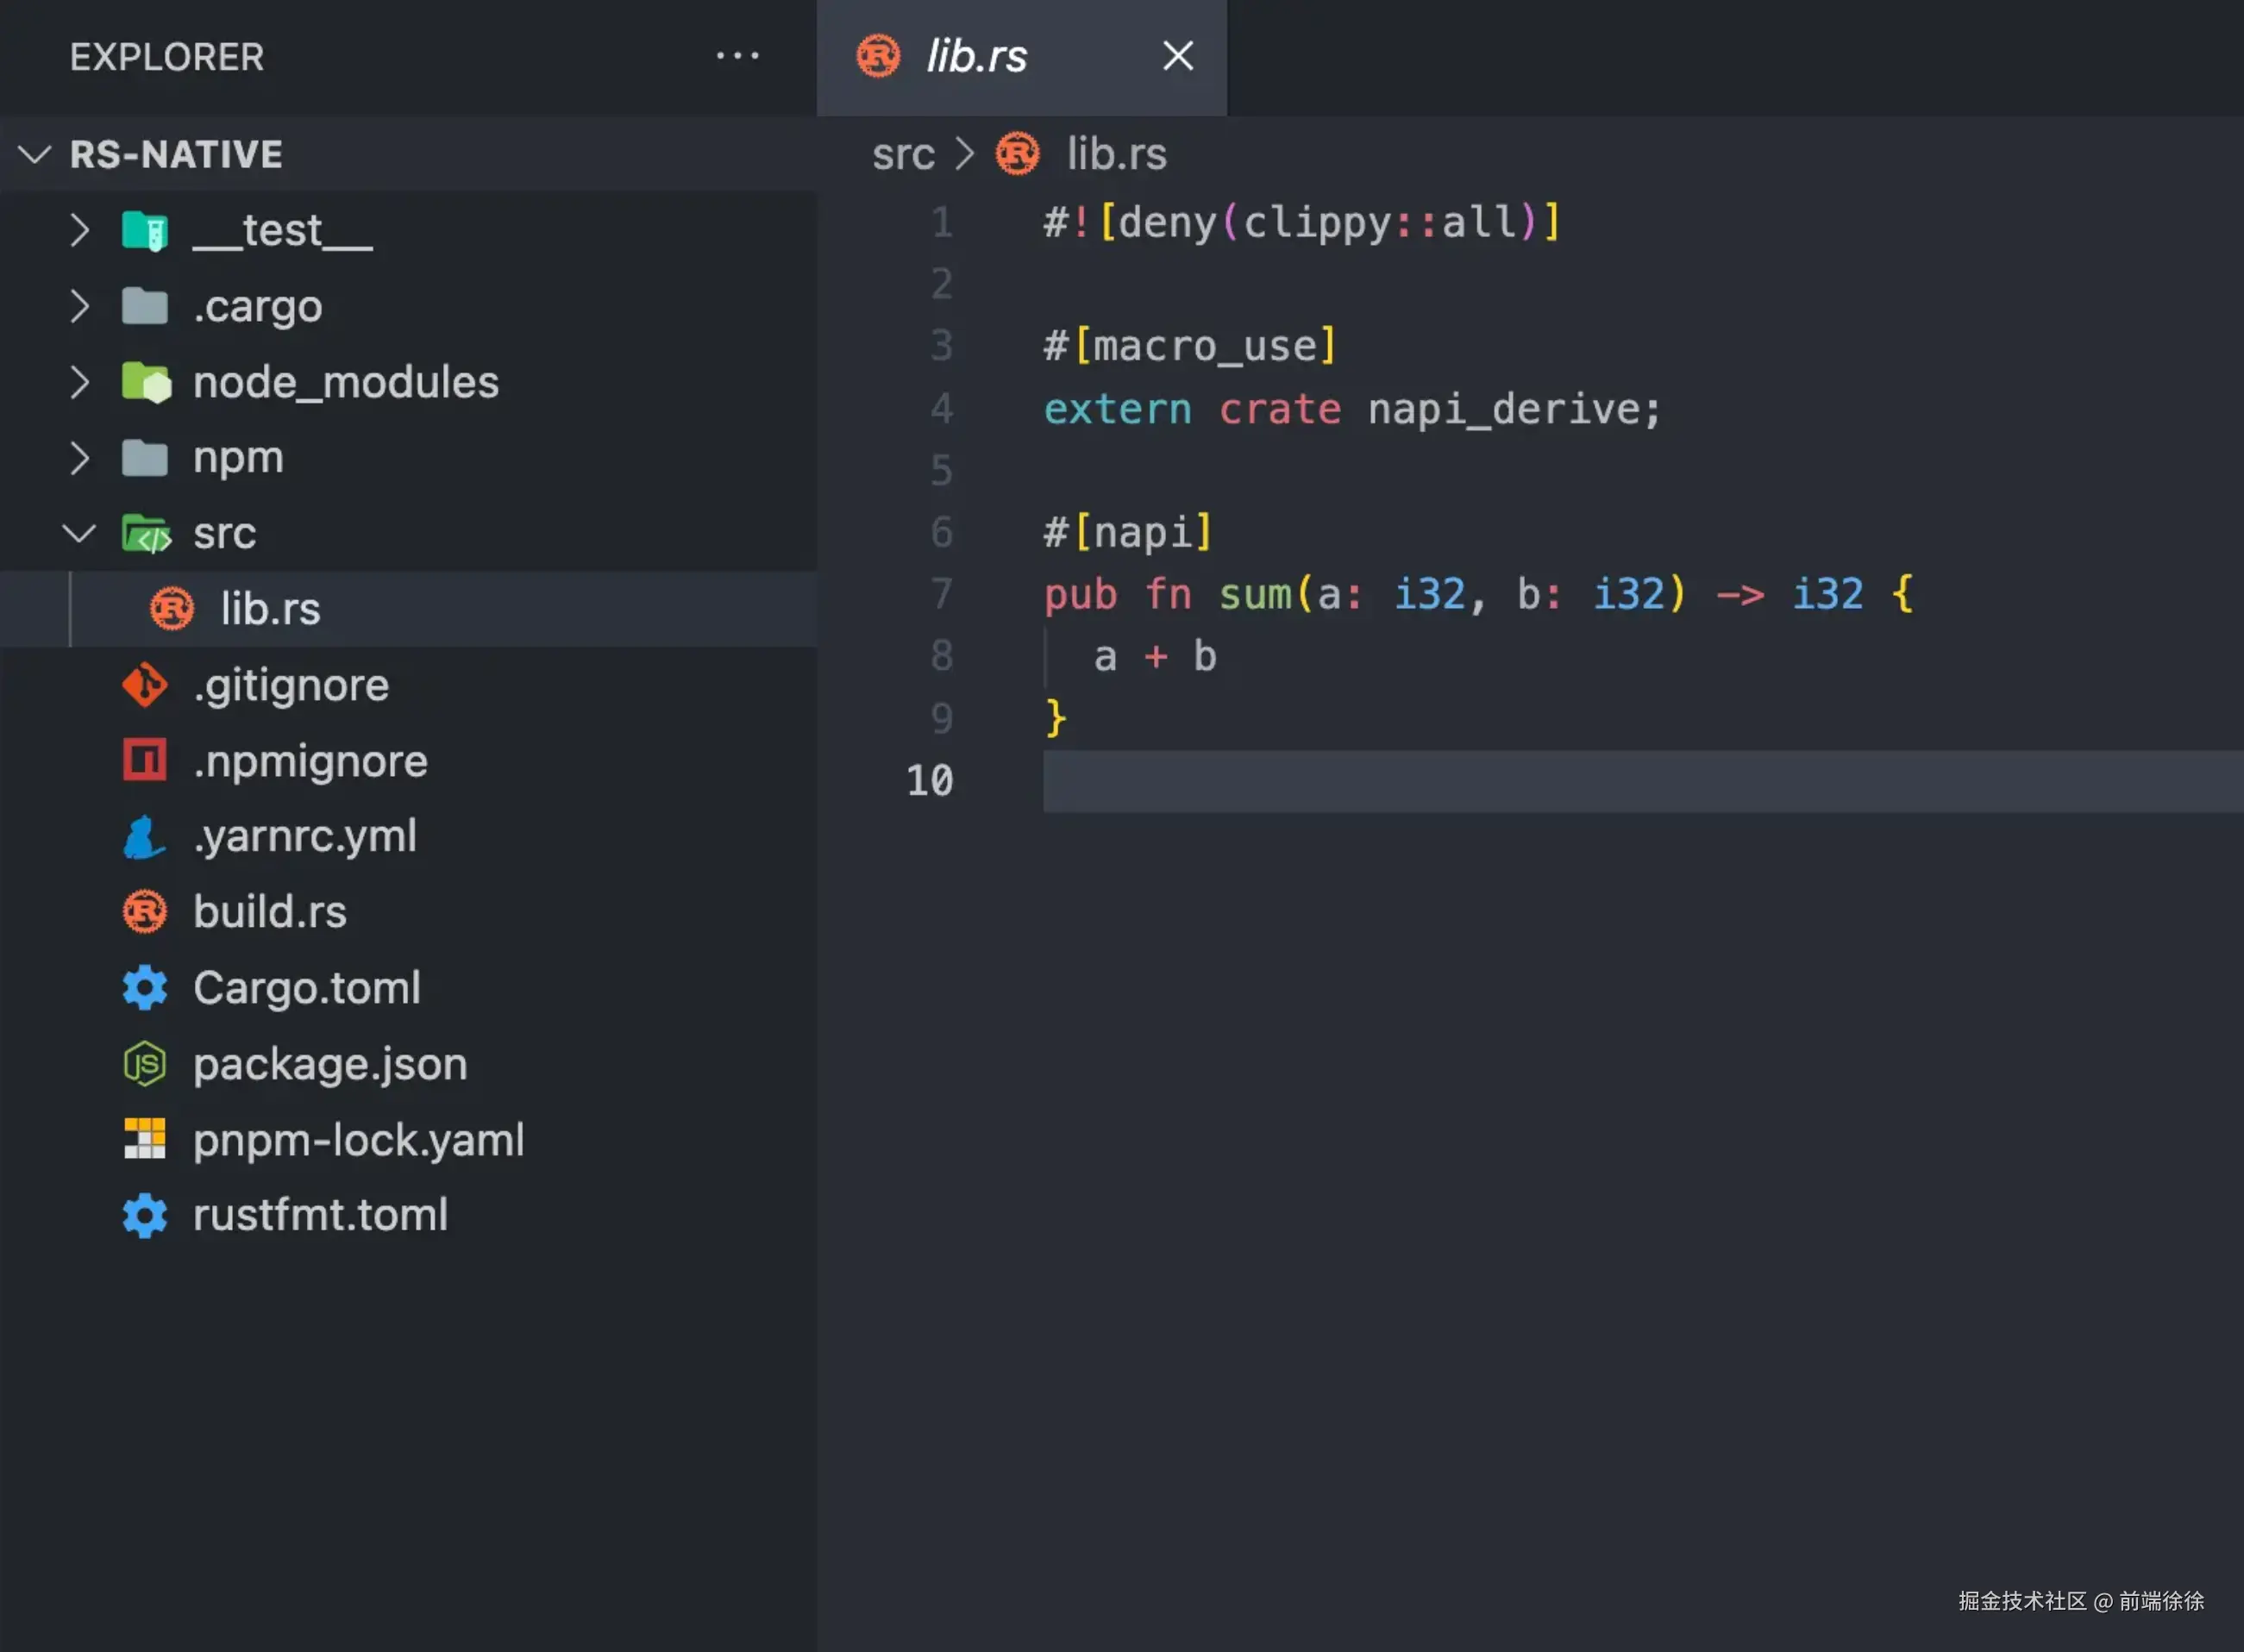
Task: Expand the __test__ folder
Action: pyautogui.click(x=80, y=231)
